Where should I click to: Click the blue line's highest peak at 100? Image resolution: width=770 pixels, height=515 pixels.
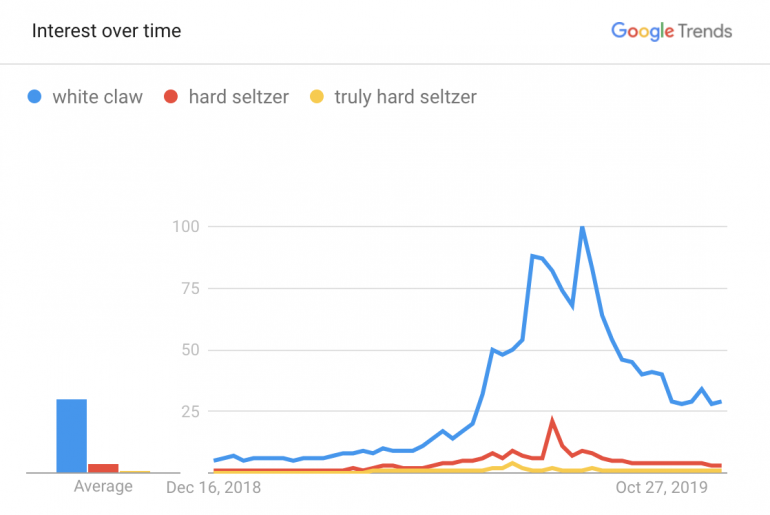582,227
